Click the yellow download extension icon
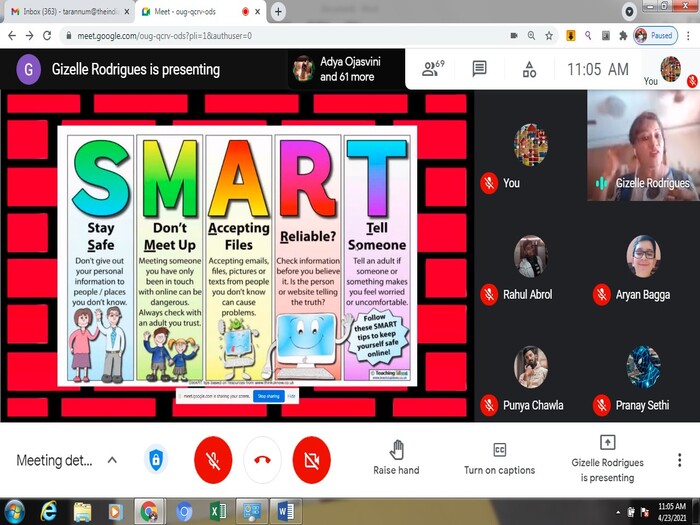The image size is (700, 525). tap(571, 36)
